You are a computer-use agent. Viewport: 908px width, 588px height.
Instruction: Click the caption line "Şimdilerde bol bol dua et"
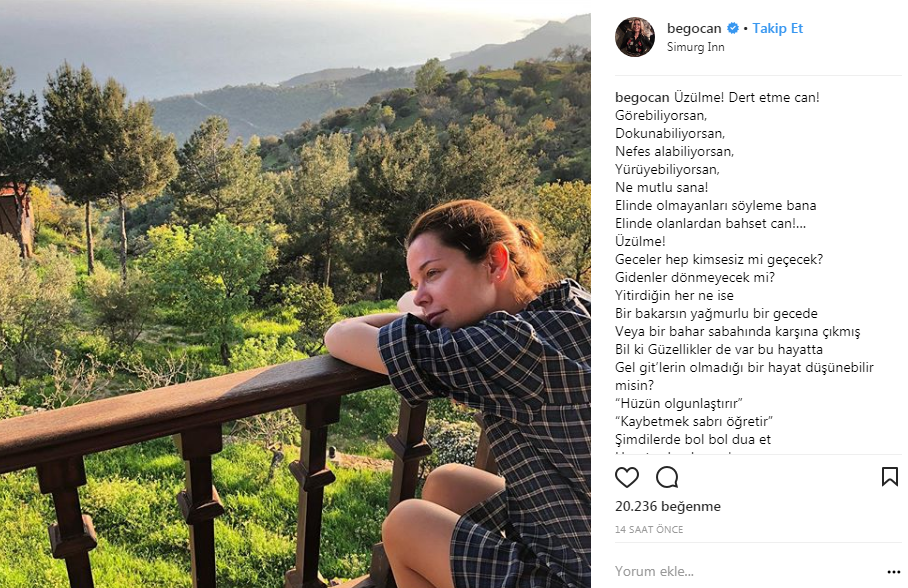tap(693, 439)
